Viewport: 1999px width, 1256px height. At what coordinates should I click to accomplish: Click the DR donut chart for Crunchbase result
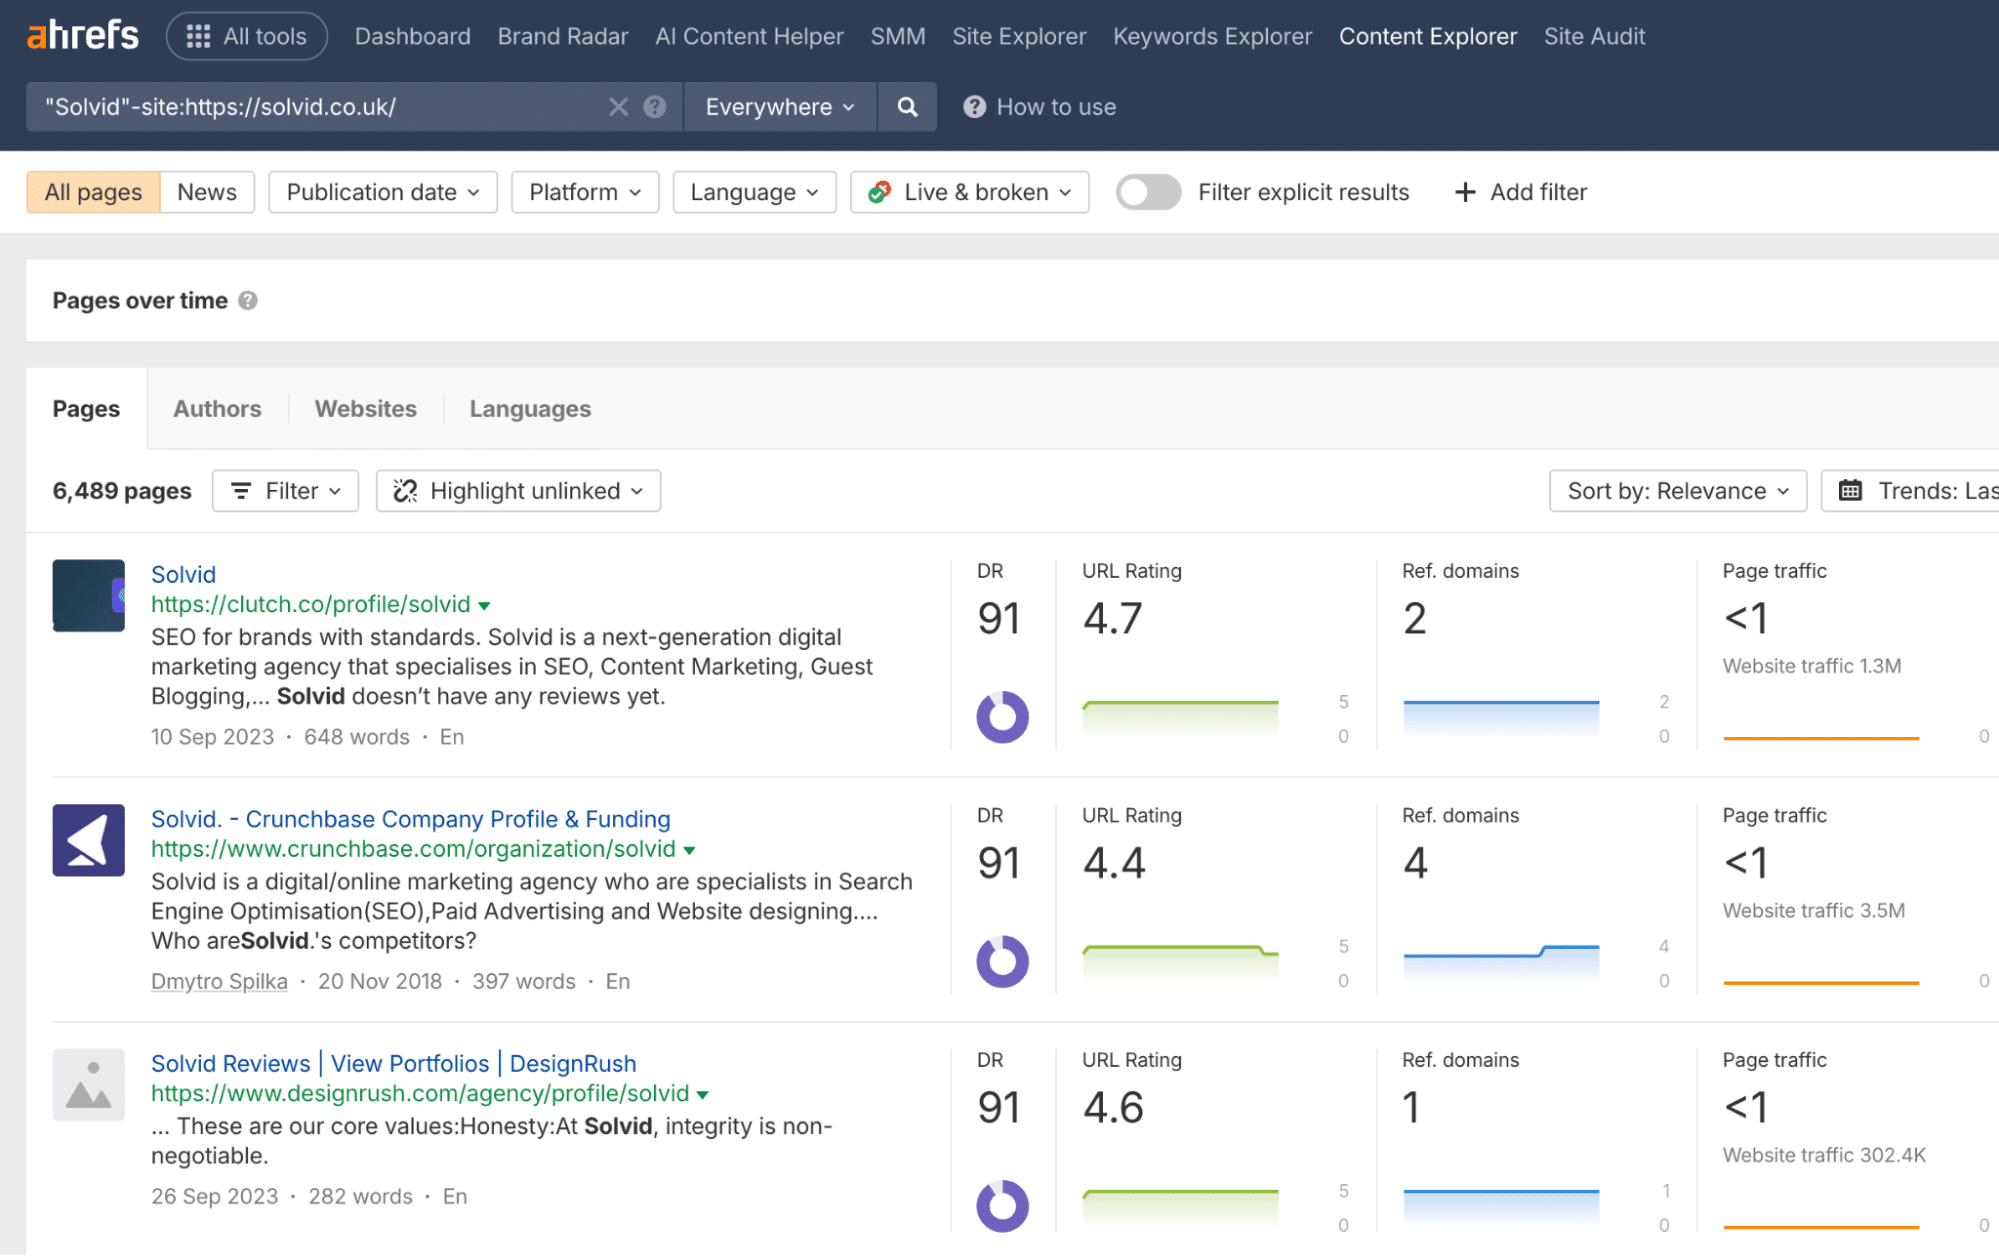1003,962
